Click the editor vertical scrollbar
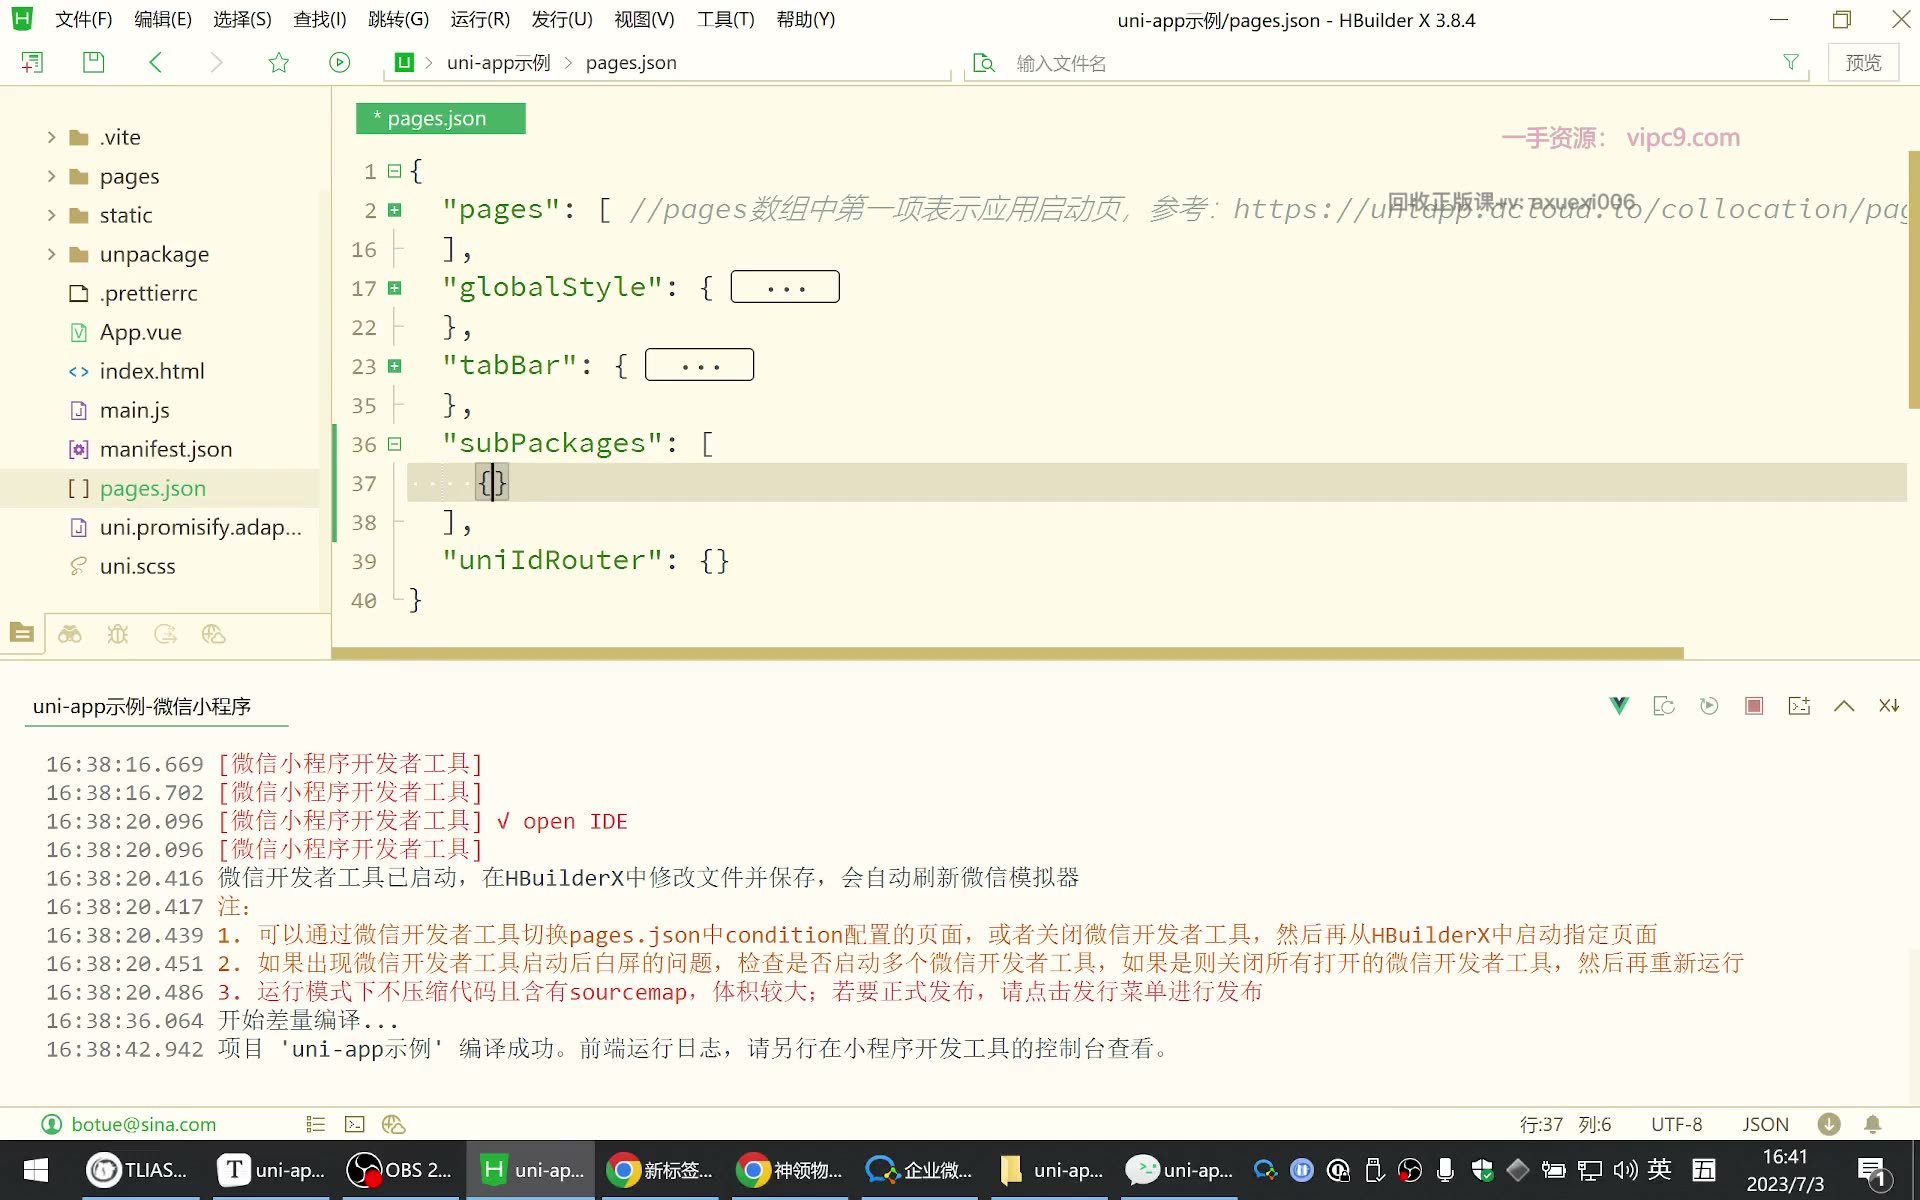 1913,280
